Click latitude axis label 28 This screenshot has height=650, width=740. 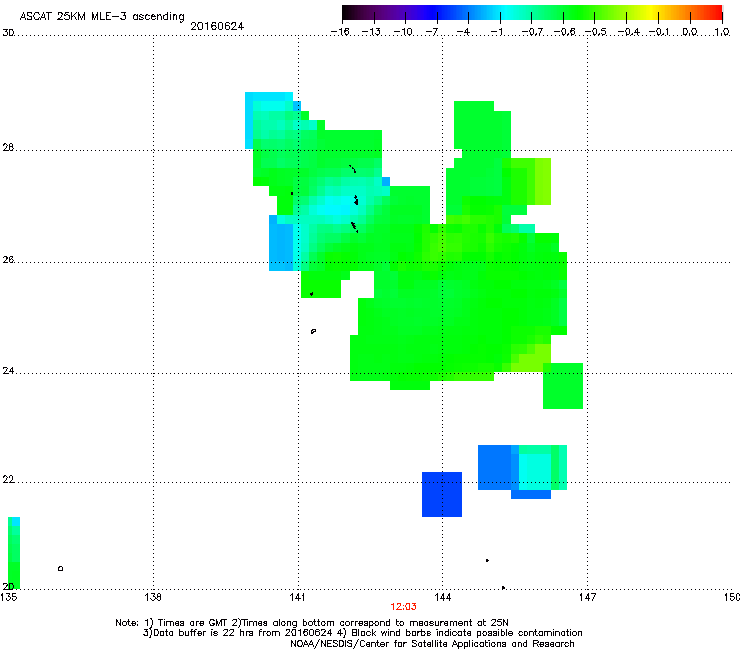coord(8,147)
